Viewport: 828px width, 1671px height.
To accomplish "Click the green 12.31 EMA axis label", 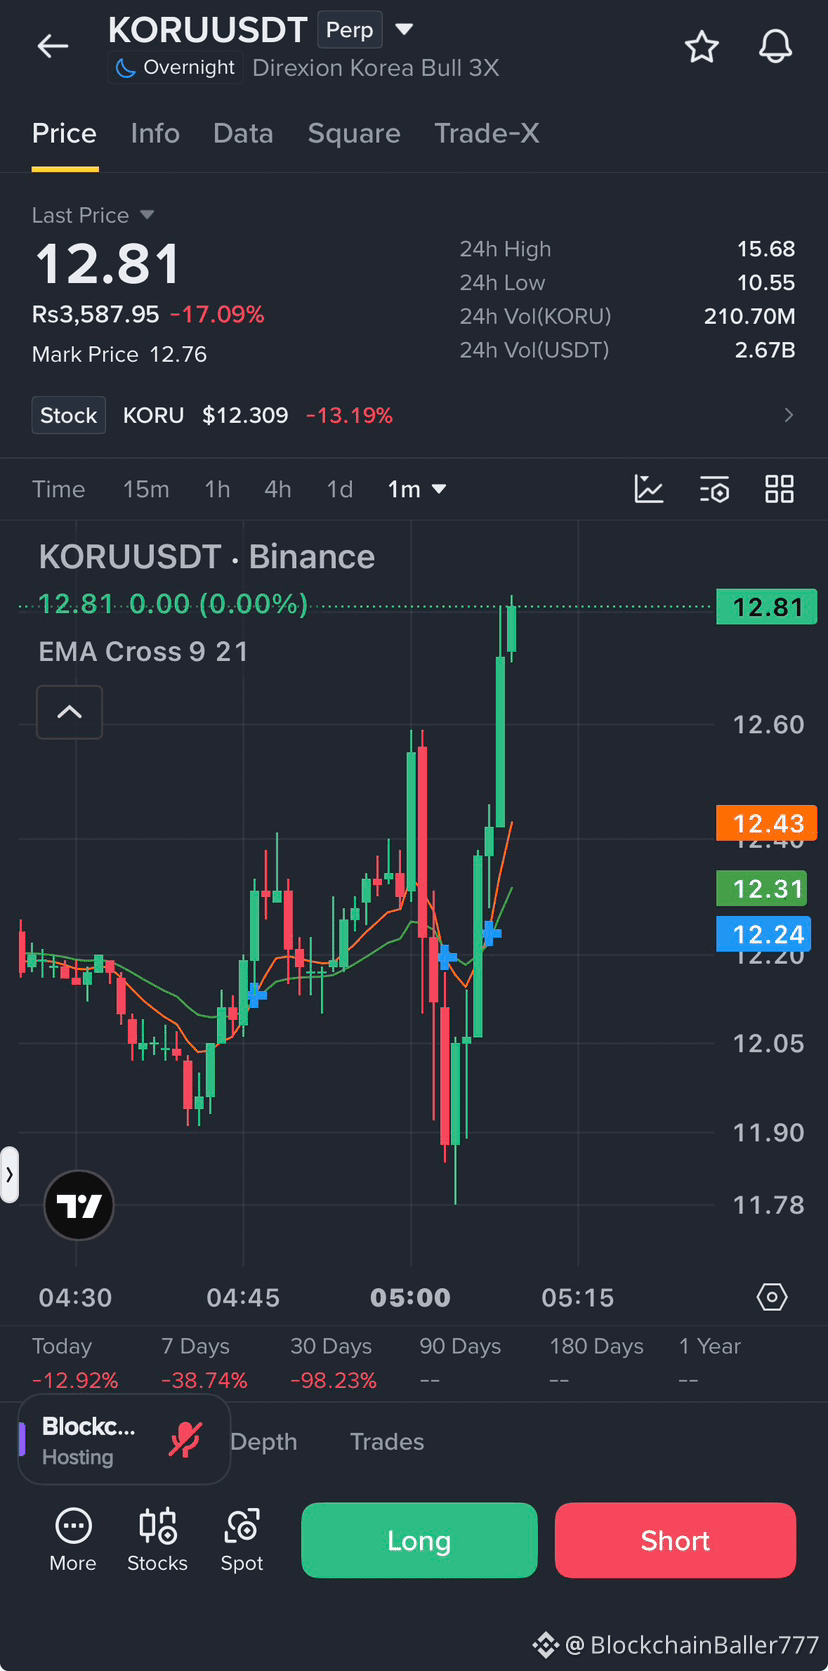I will [763, 888].
